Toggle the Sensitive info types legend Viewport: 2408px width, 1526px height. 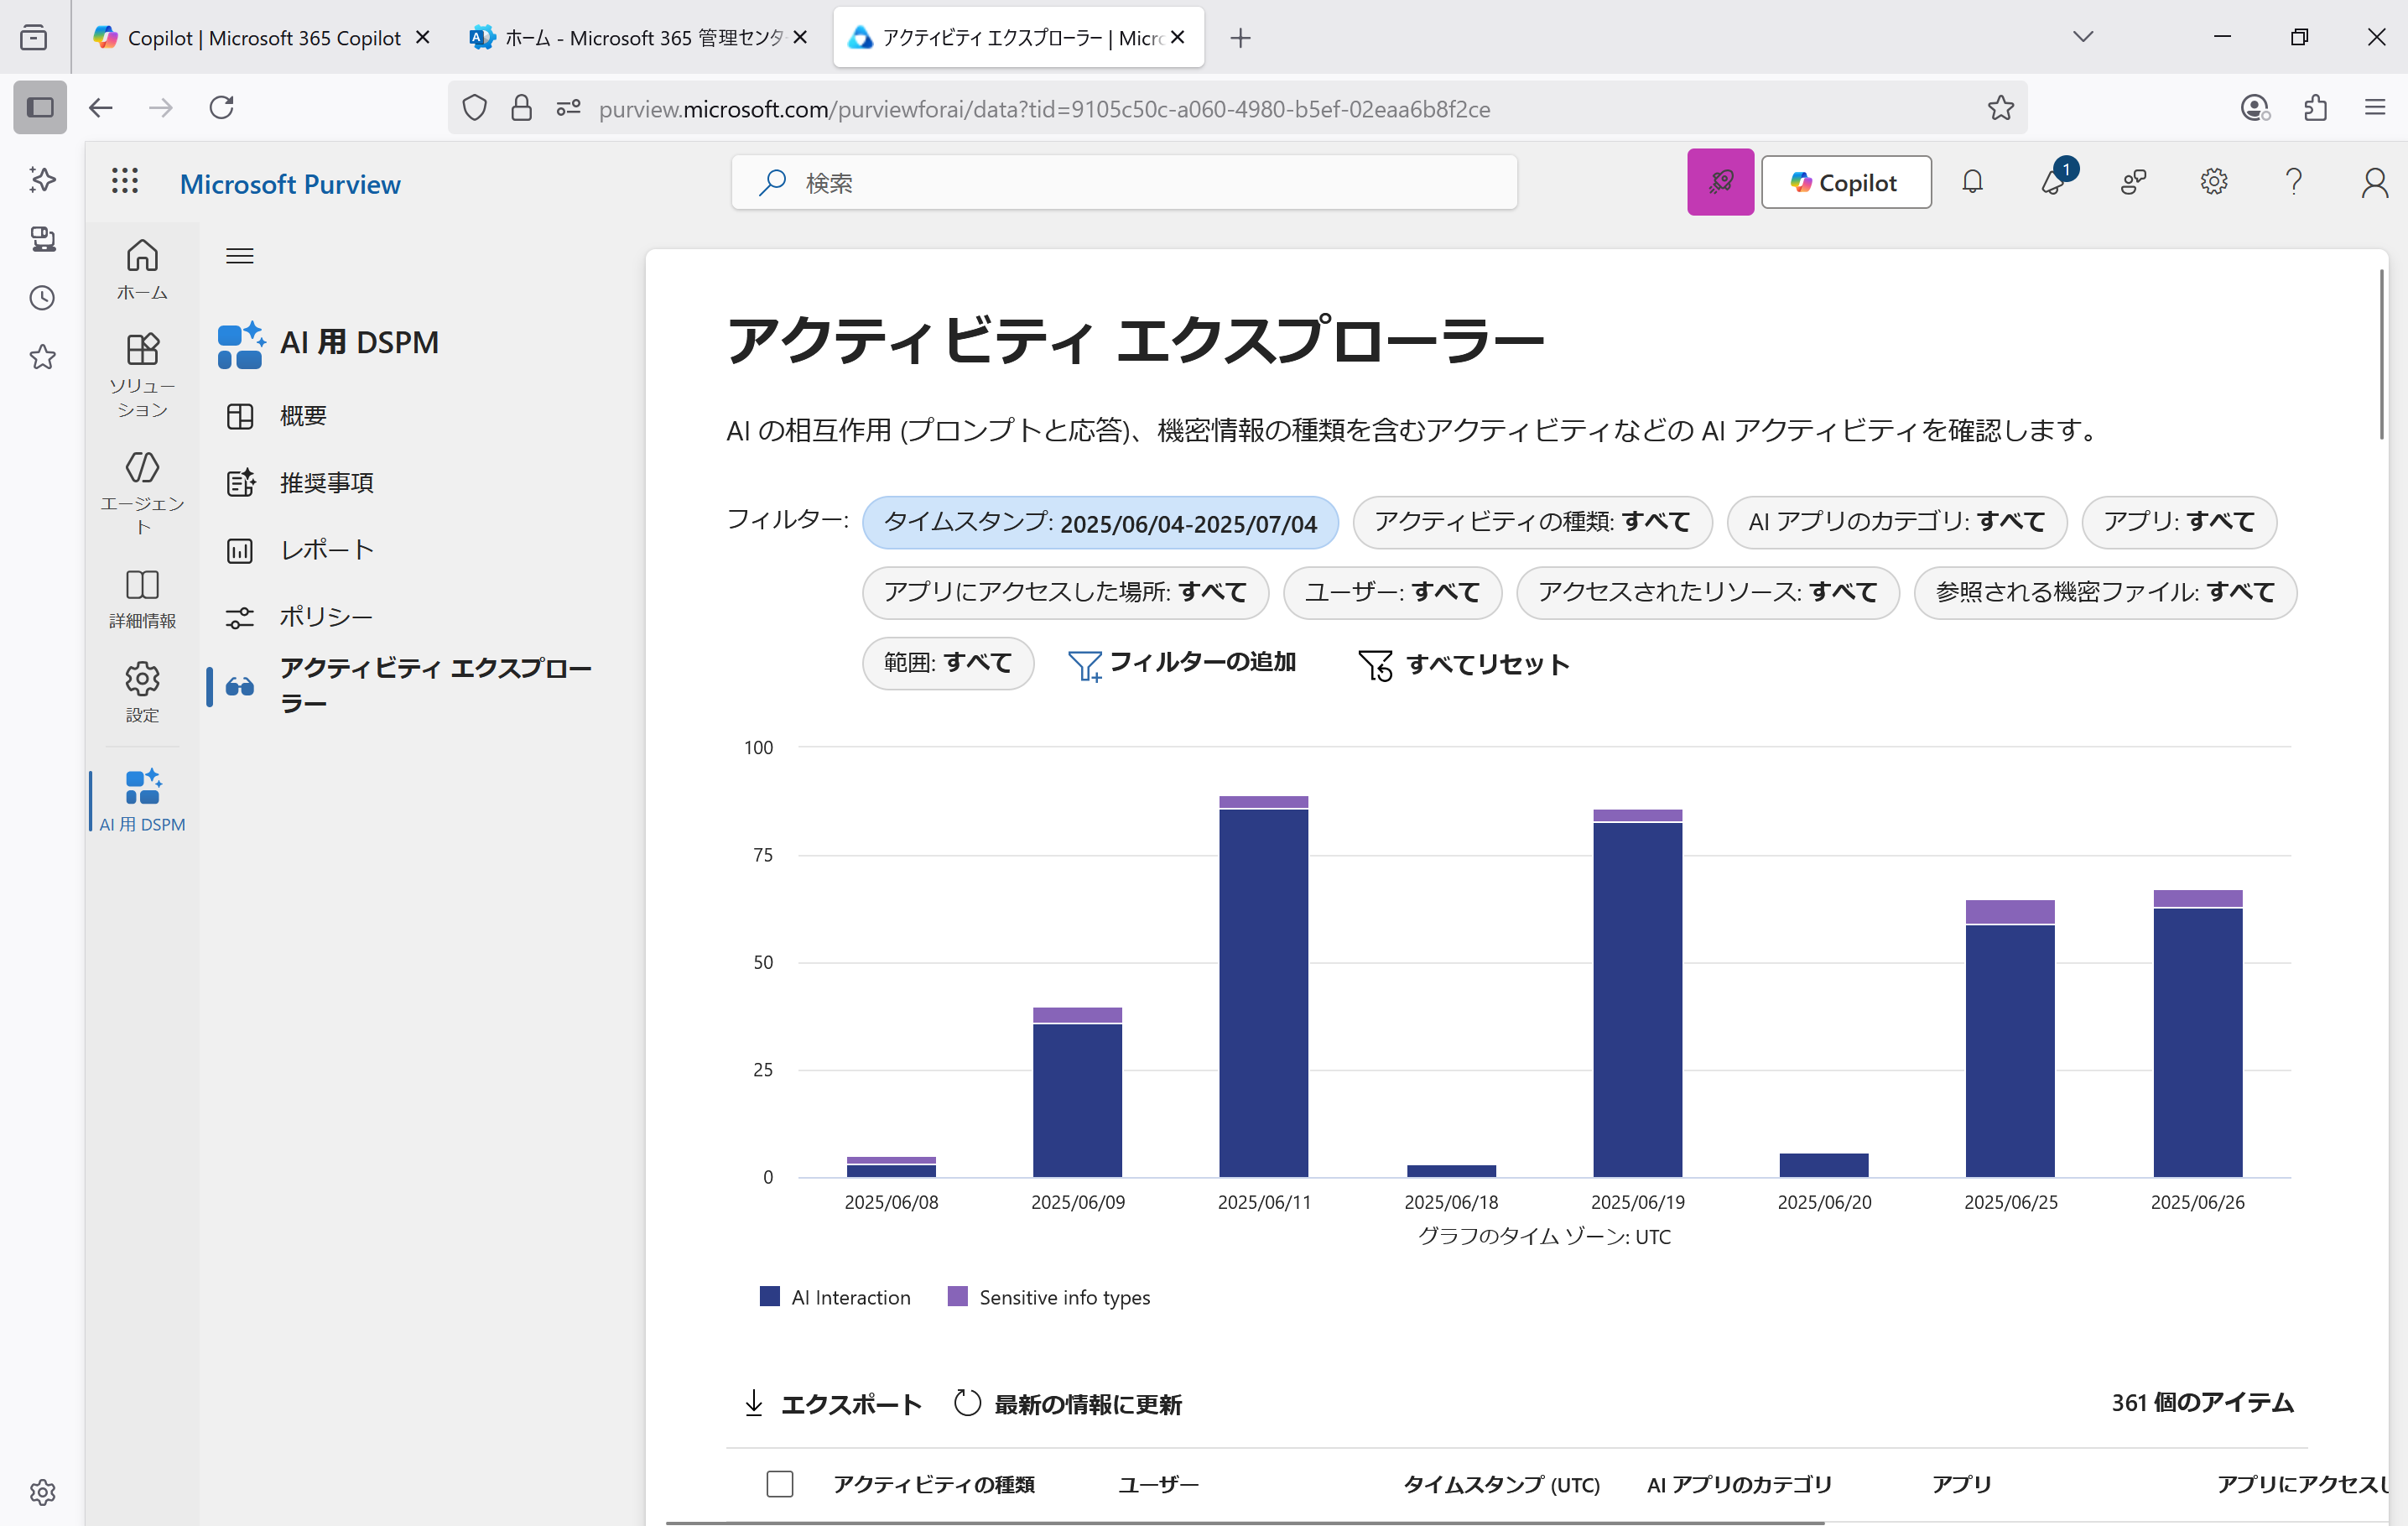pyautogui.click(x=1048, y=1296)
